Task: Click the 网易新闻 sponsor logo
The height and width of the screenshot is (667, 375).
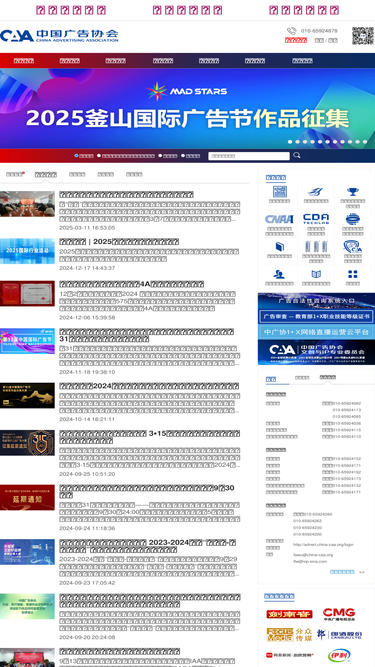Action: click(x=290, y=655)
